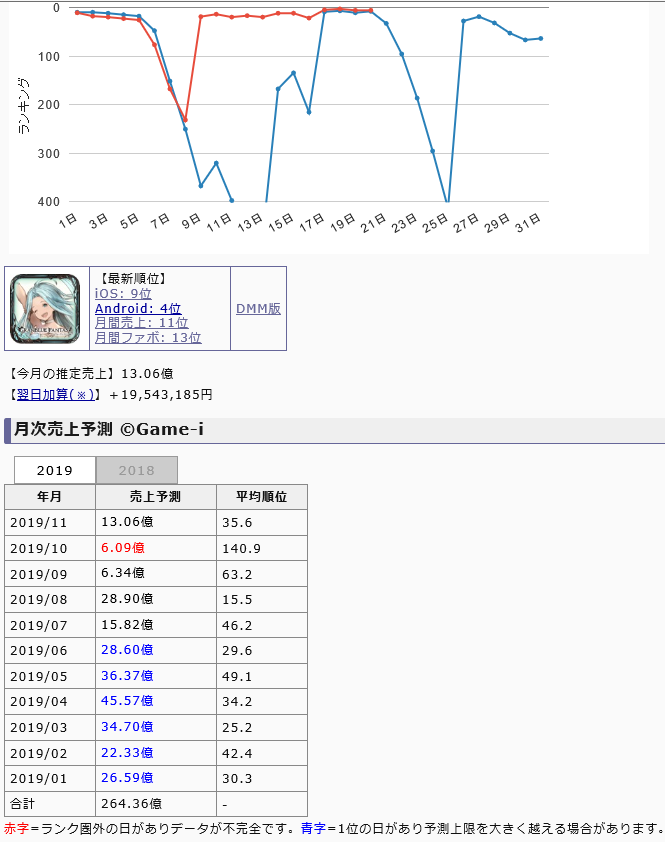Switch to the 2018 tab

coord(137,471)
